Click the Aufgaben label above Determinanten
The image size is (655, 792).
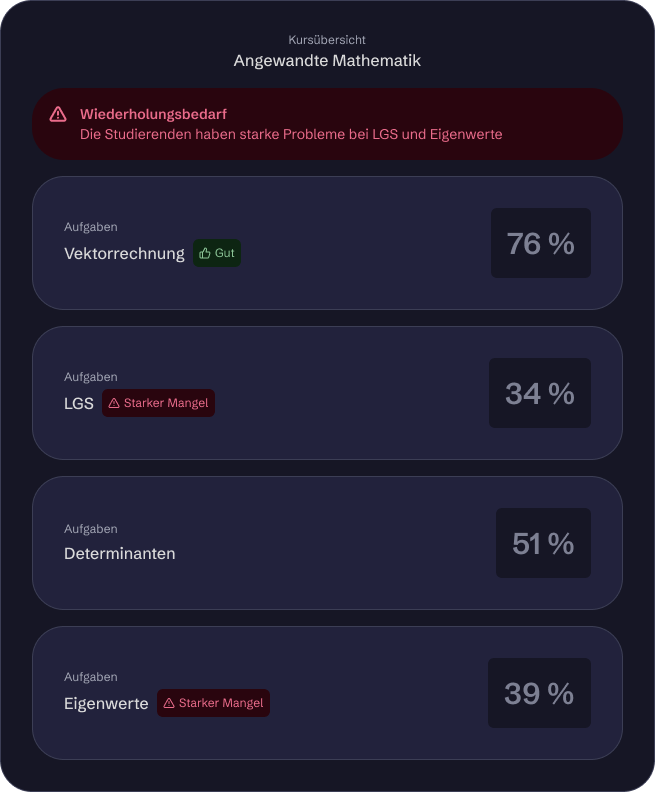(91, 529)
